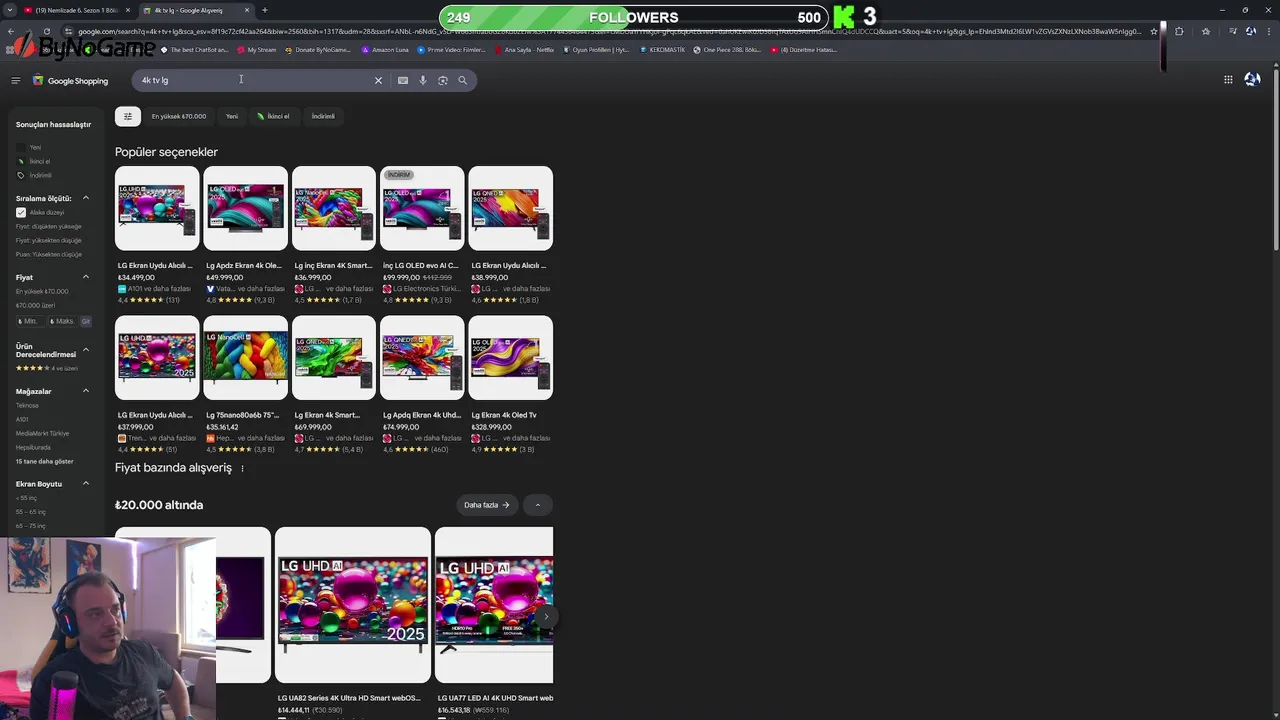The width and height of the screenshot is (1280, 720).
Task: Select the 'İkinci el' filter chip
Action: point(273,116)
